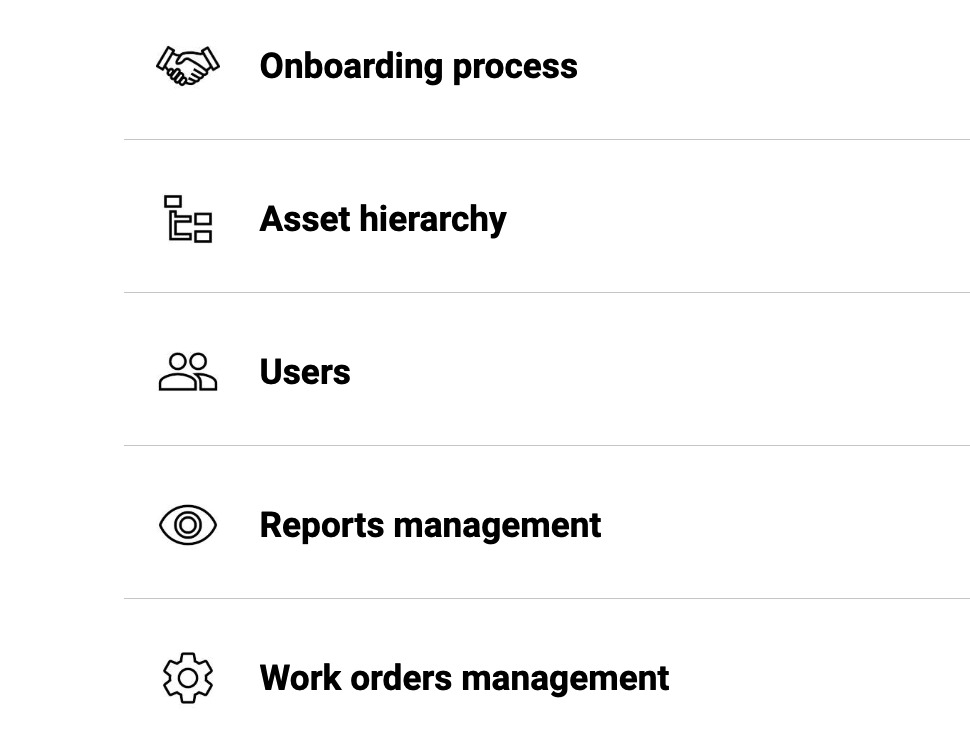Screen dimensions: 970x749
Task: Open Reports management from the list
Action: click(x=430, y=525)
